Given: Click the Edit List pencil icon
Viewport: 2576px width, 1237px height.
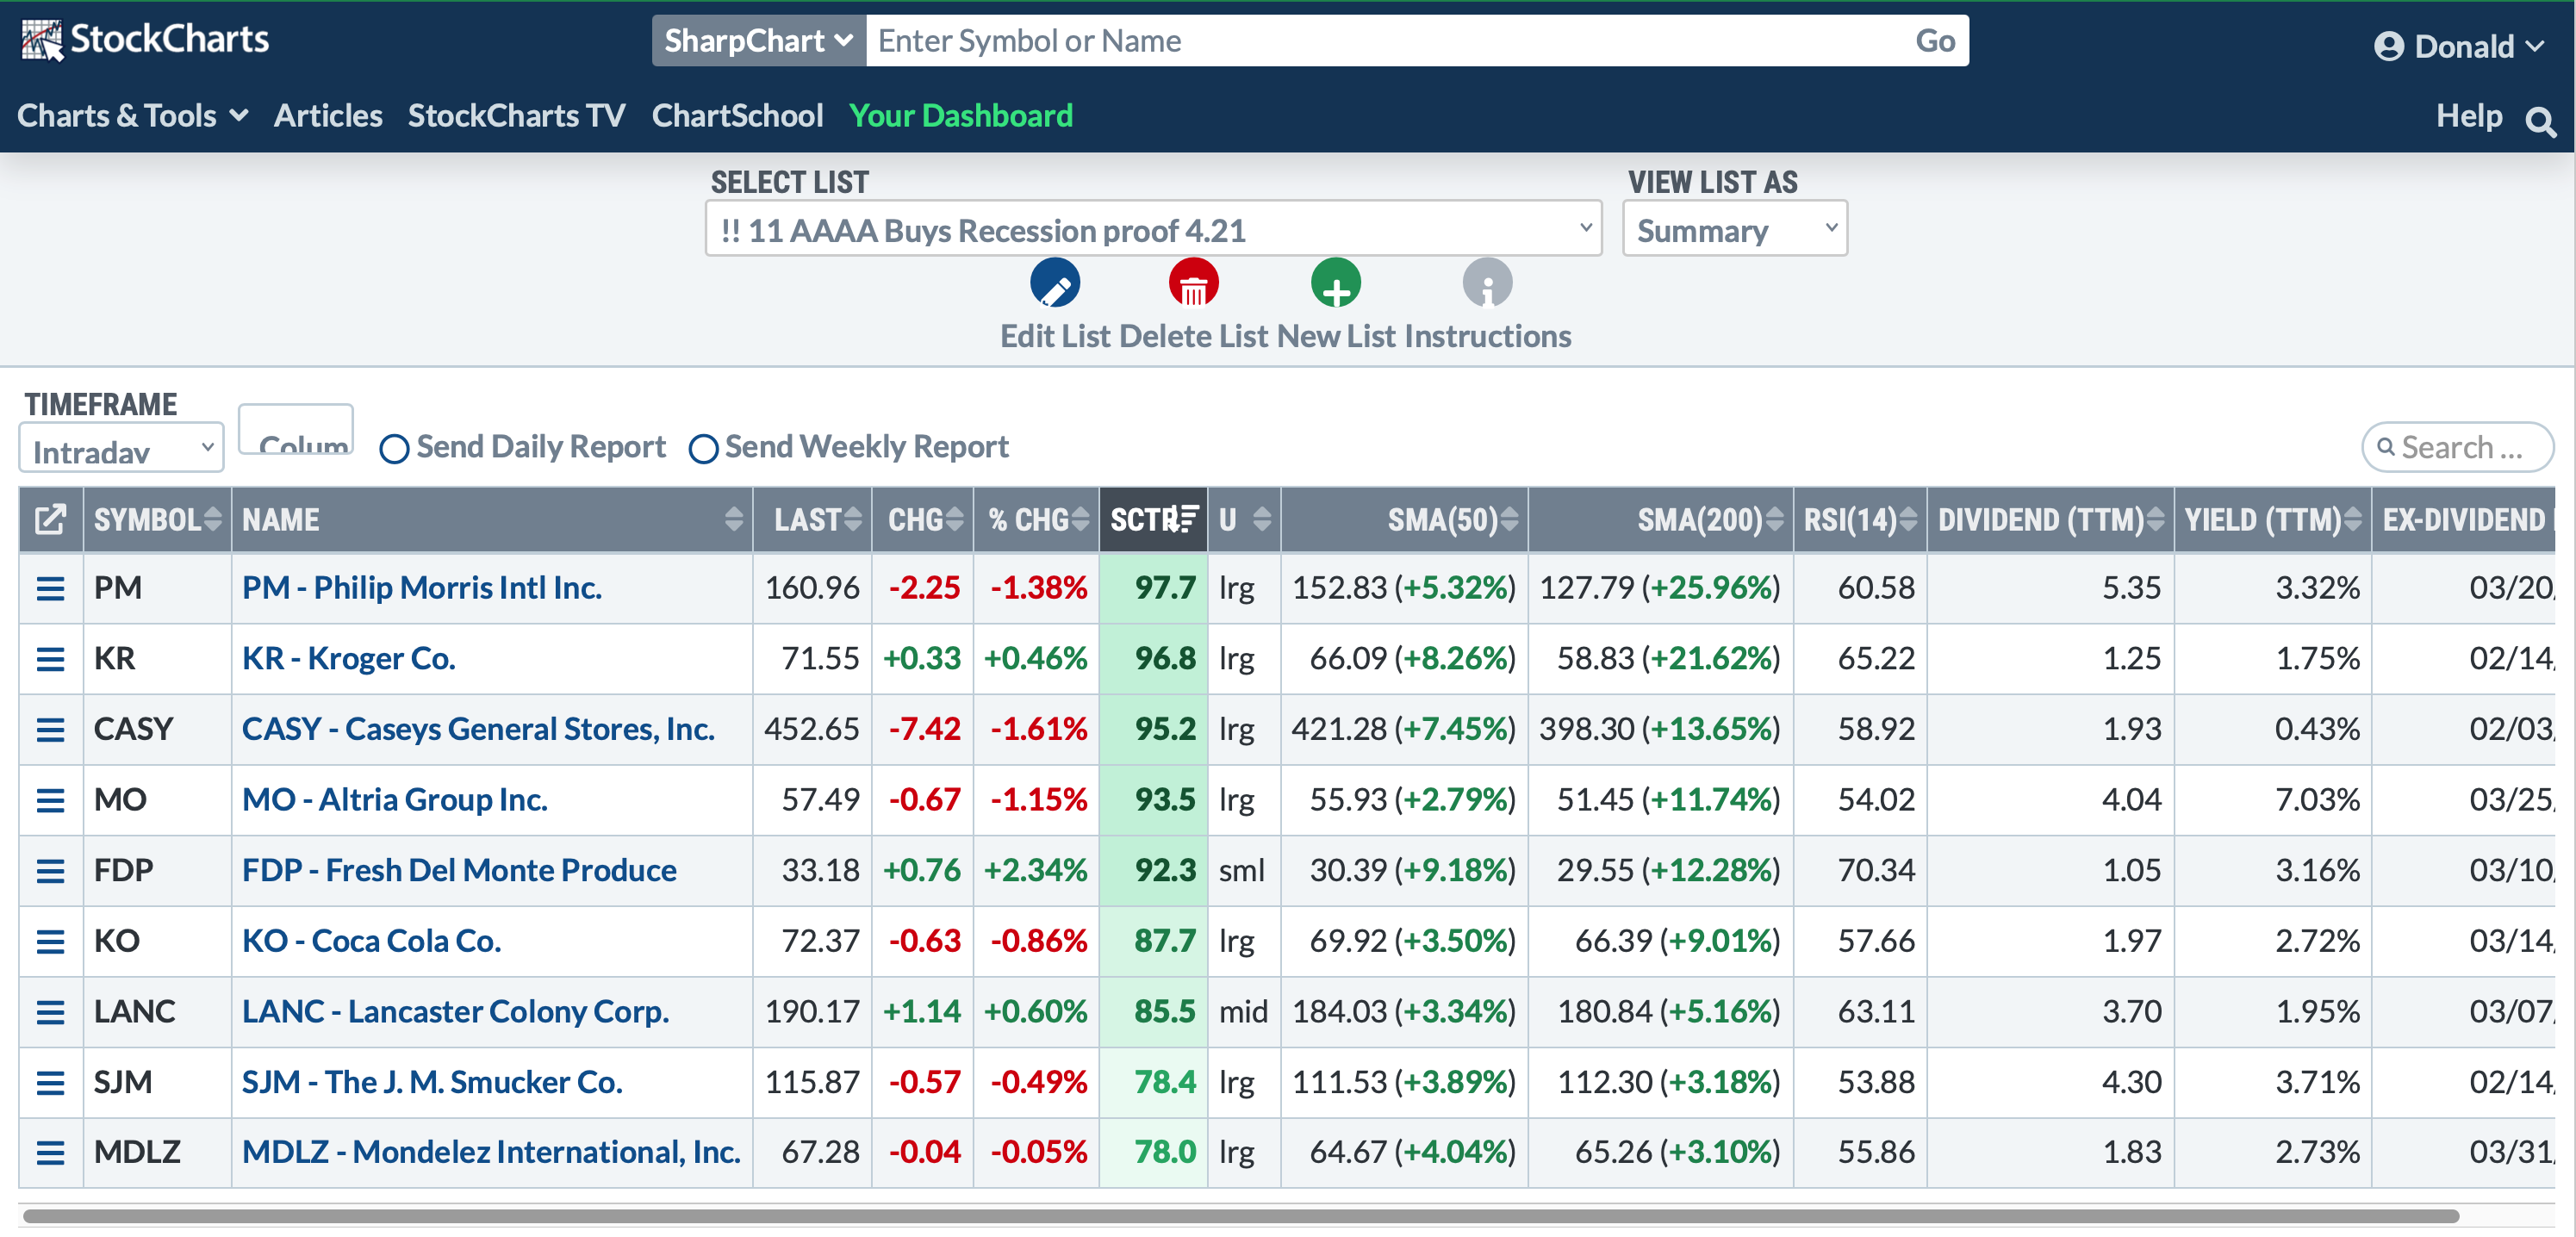Looking at the screenshot, I should (1055, 283).
